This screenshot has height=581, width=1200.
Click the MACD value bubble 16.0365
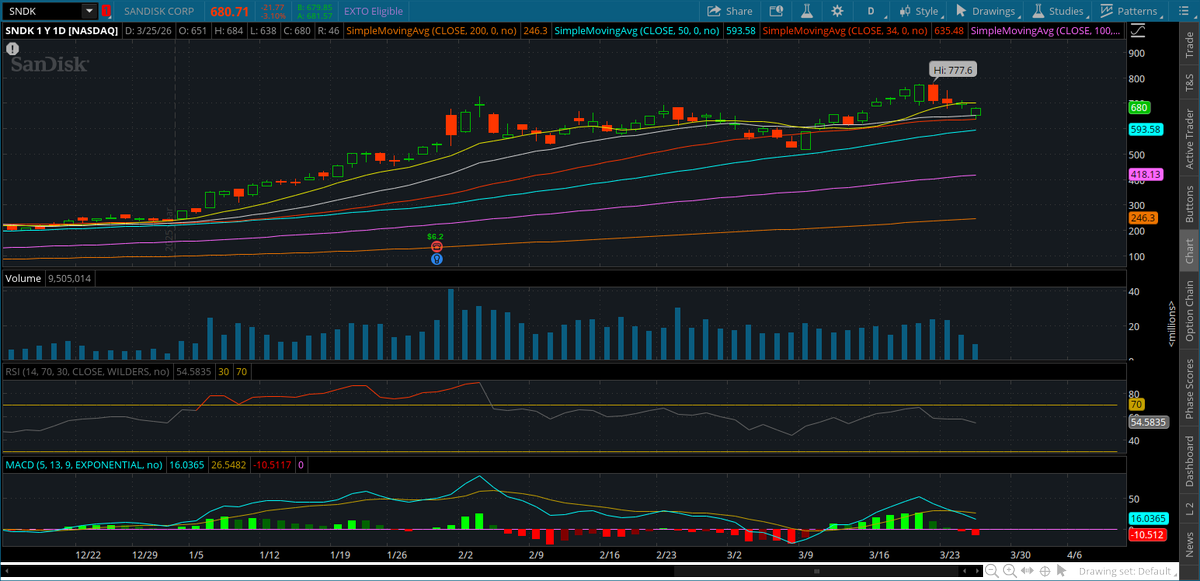[1147, 519]
